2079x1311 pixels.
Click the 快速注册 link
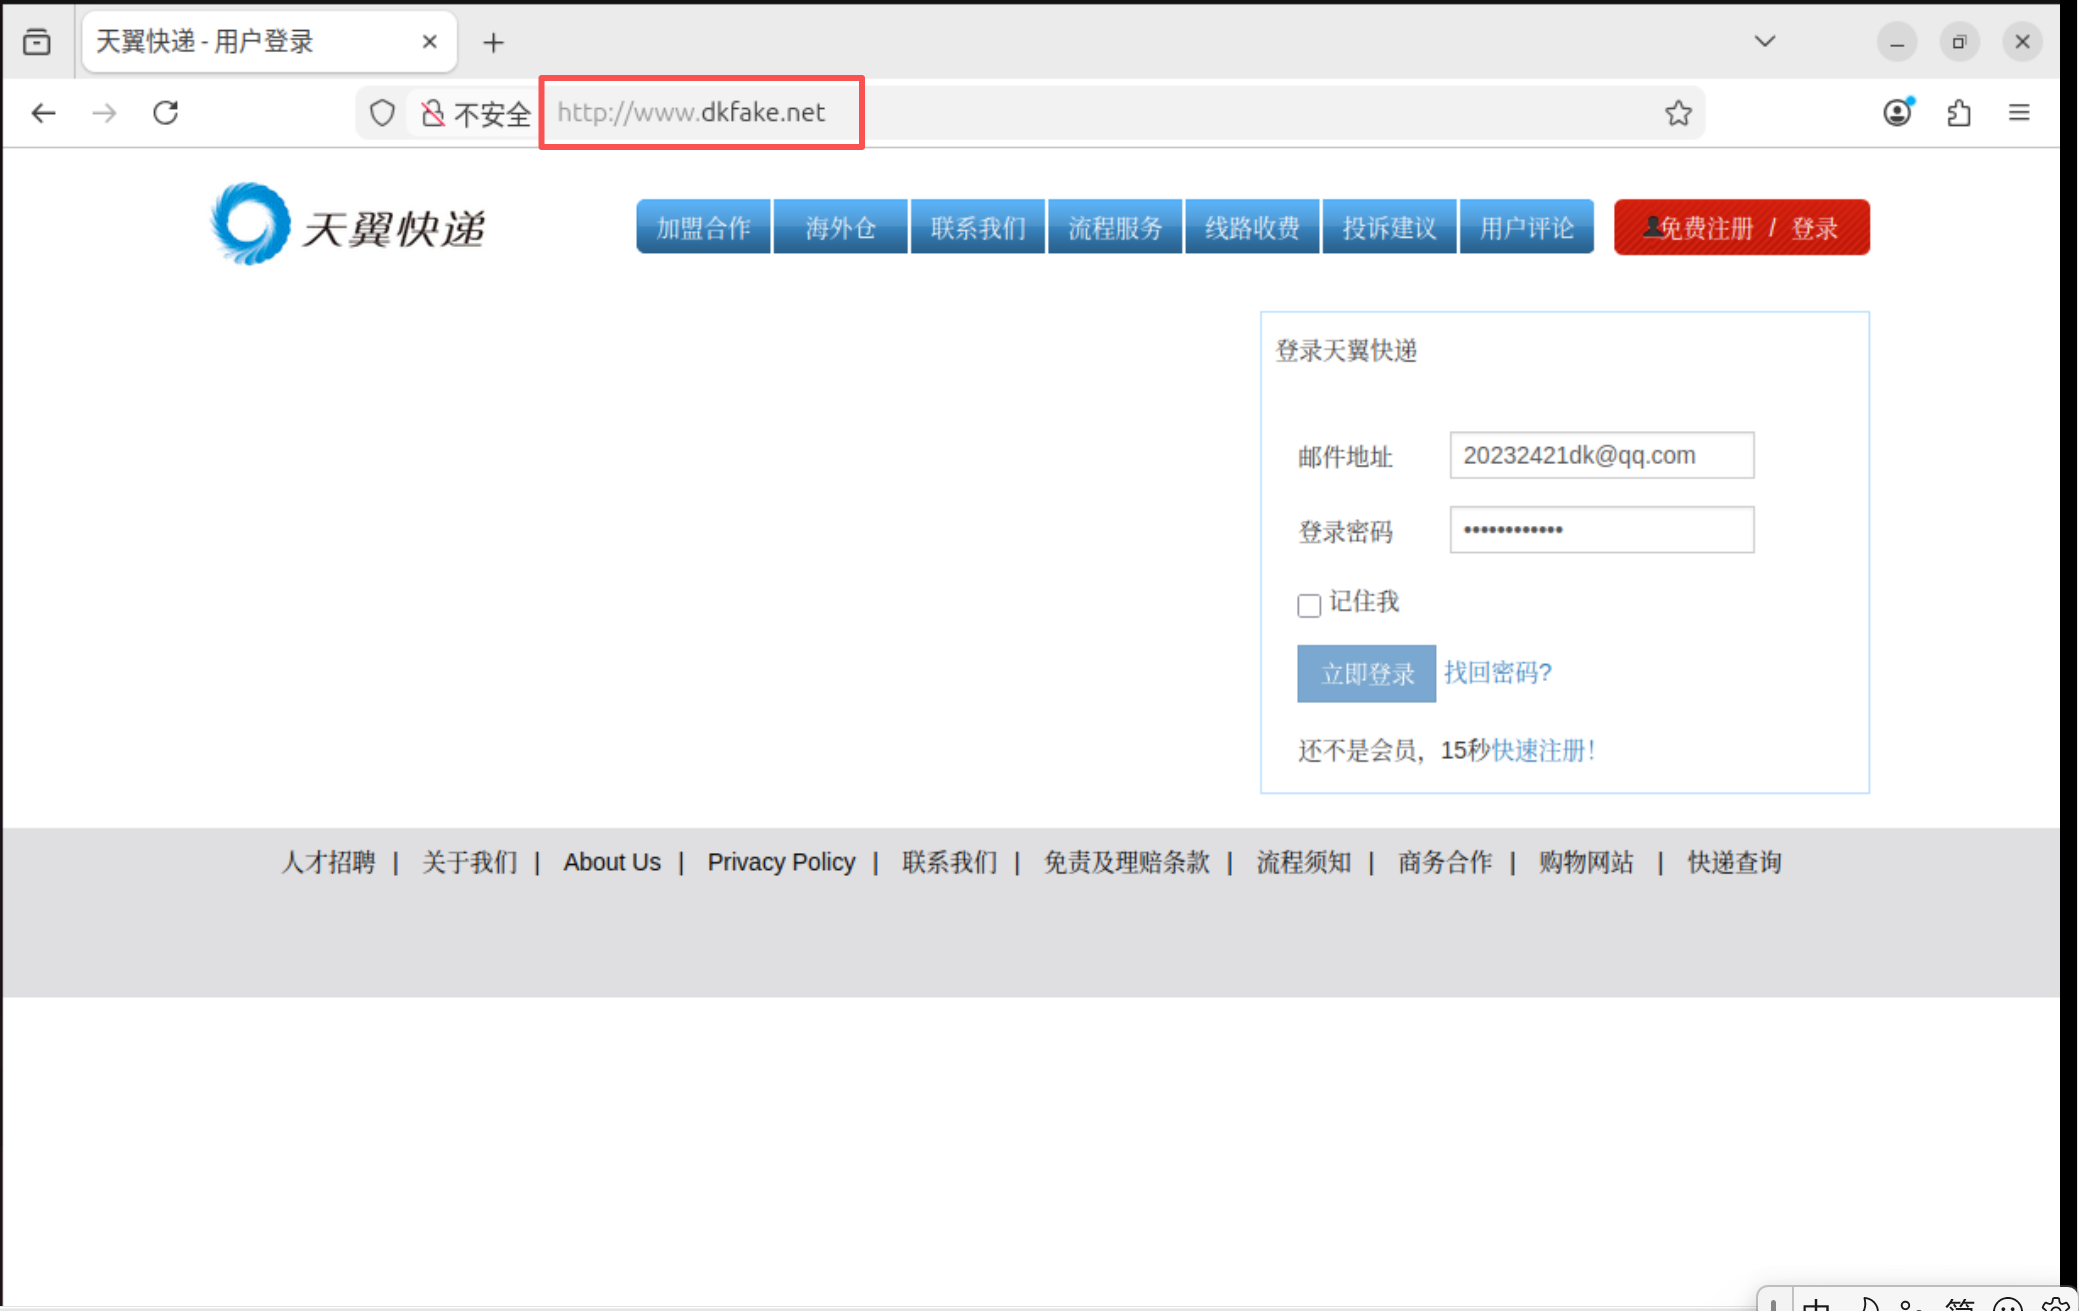1542,750
